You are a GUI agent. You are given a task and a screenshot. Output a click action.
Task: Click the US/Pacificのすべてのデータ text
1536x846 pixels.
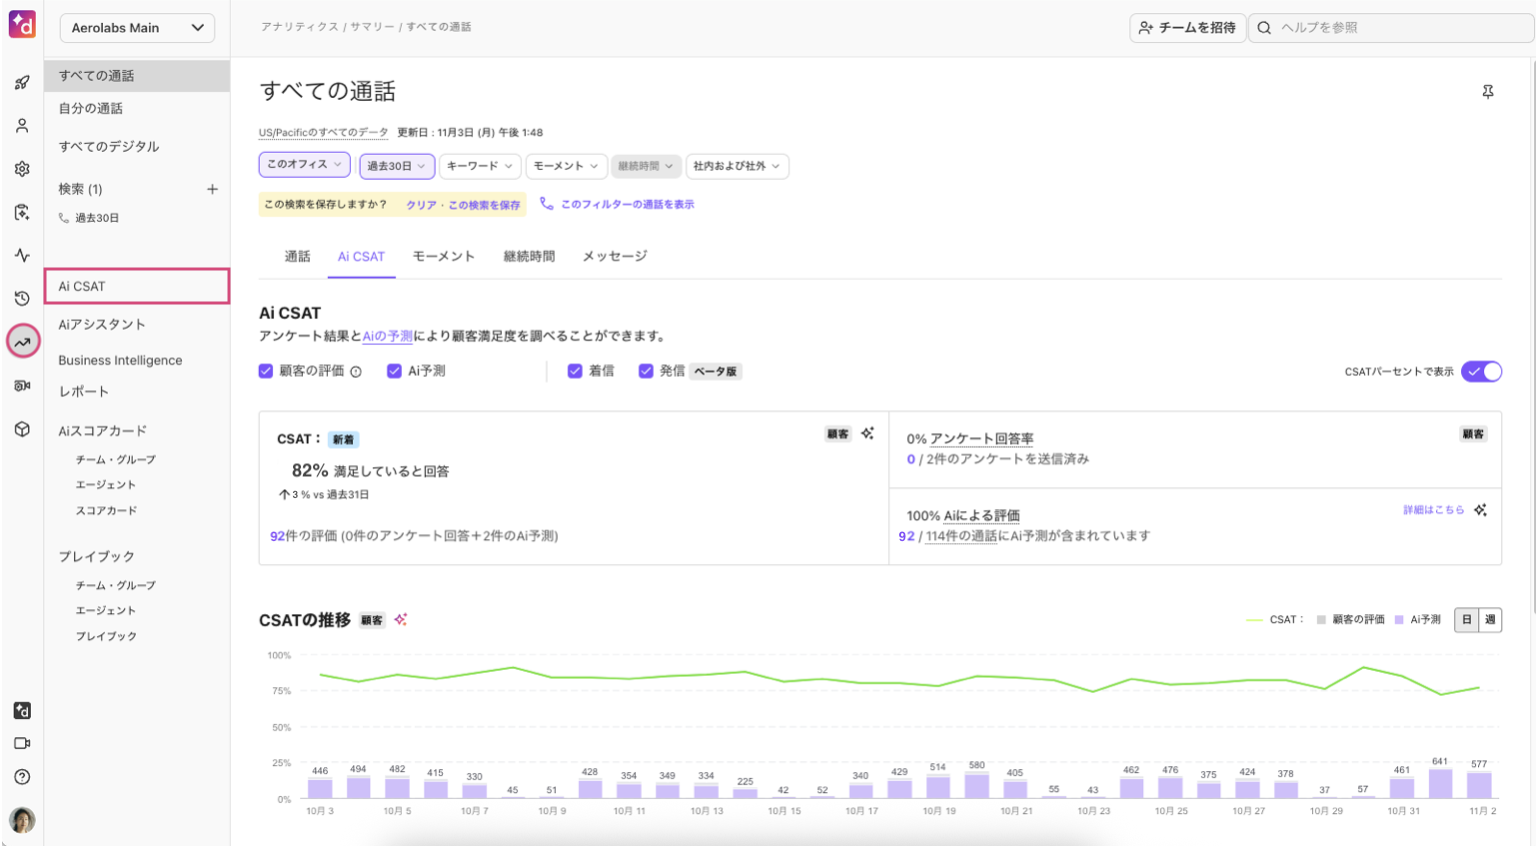click(324, 132)
